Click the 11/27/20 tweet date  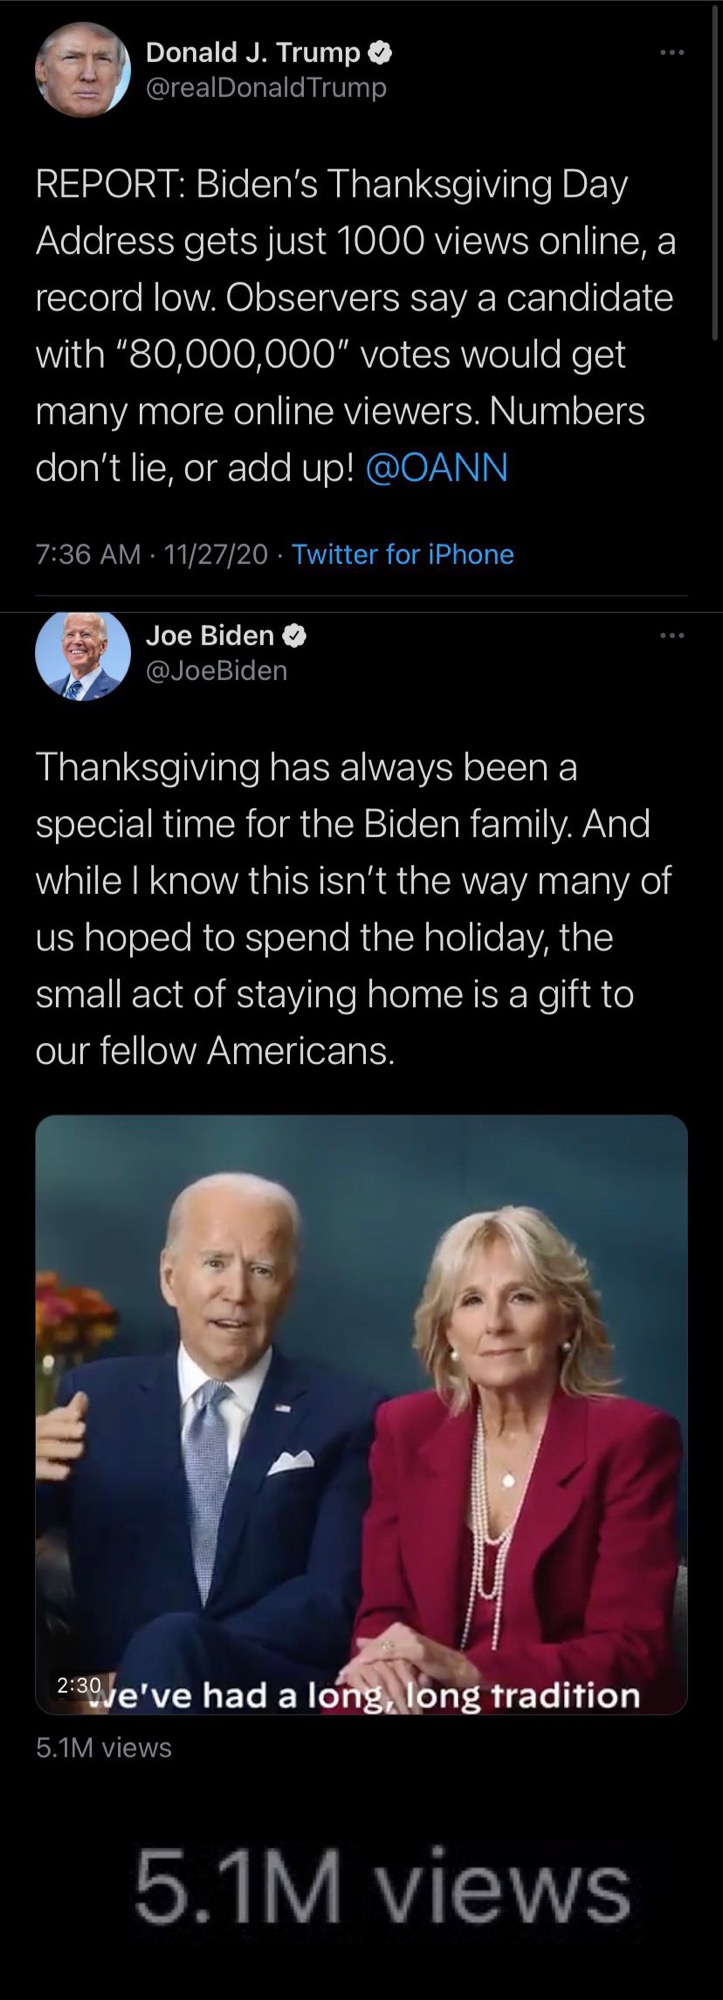217,555
